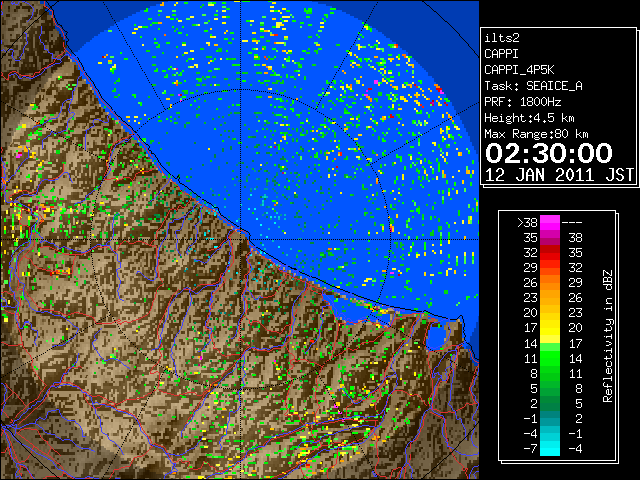Click the 'Task: SEAICE_A' line
640x480 pixels.
click(533, 86)
